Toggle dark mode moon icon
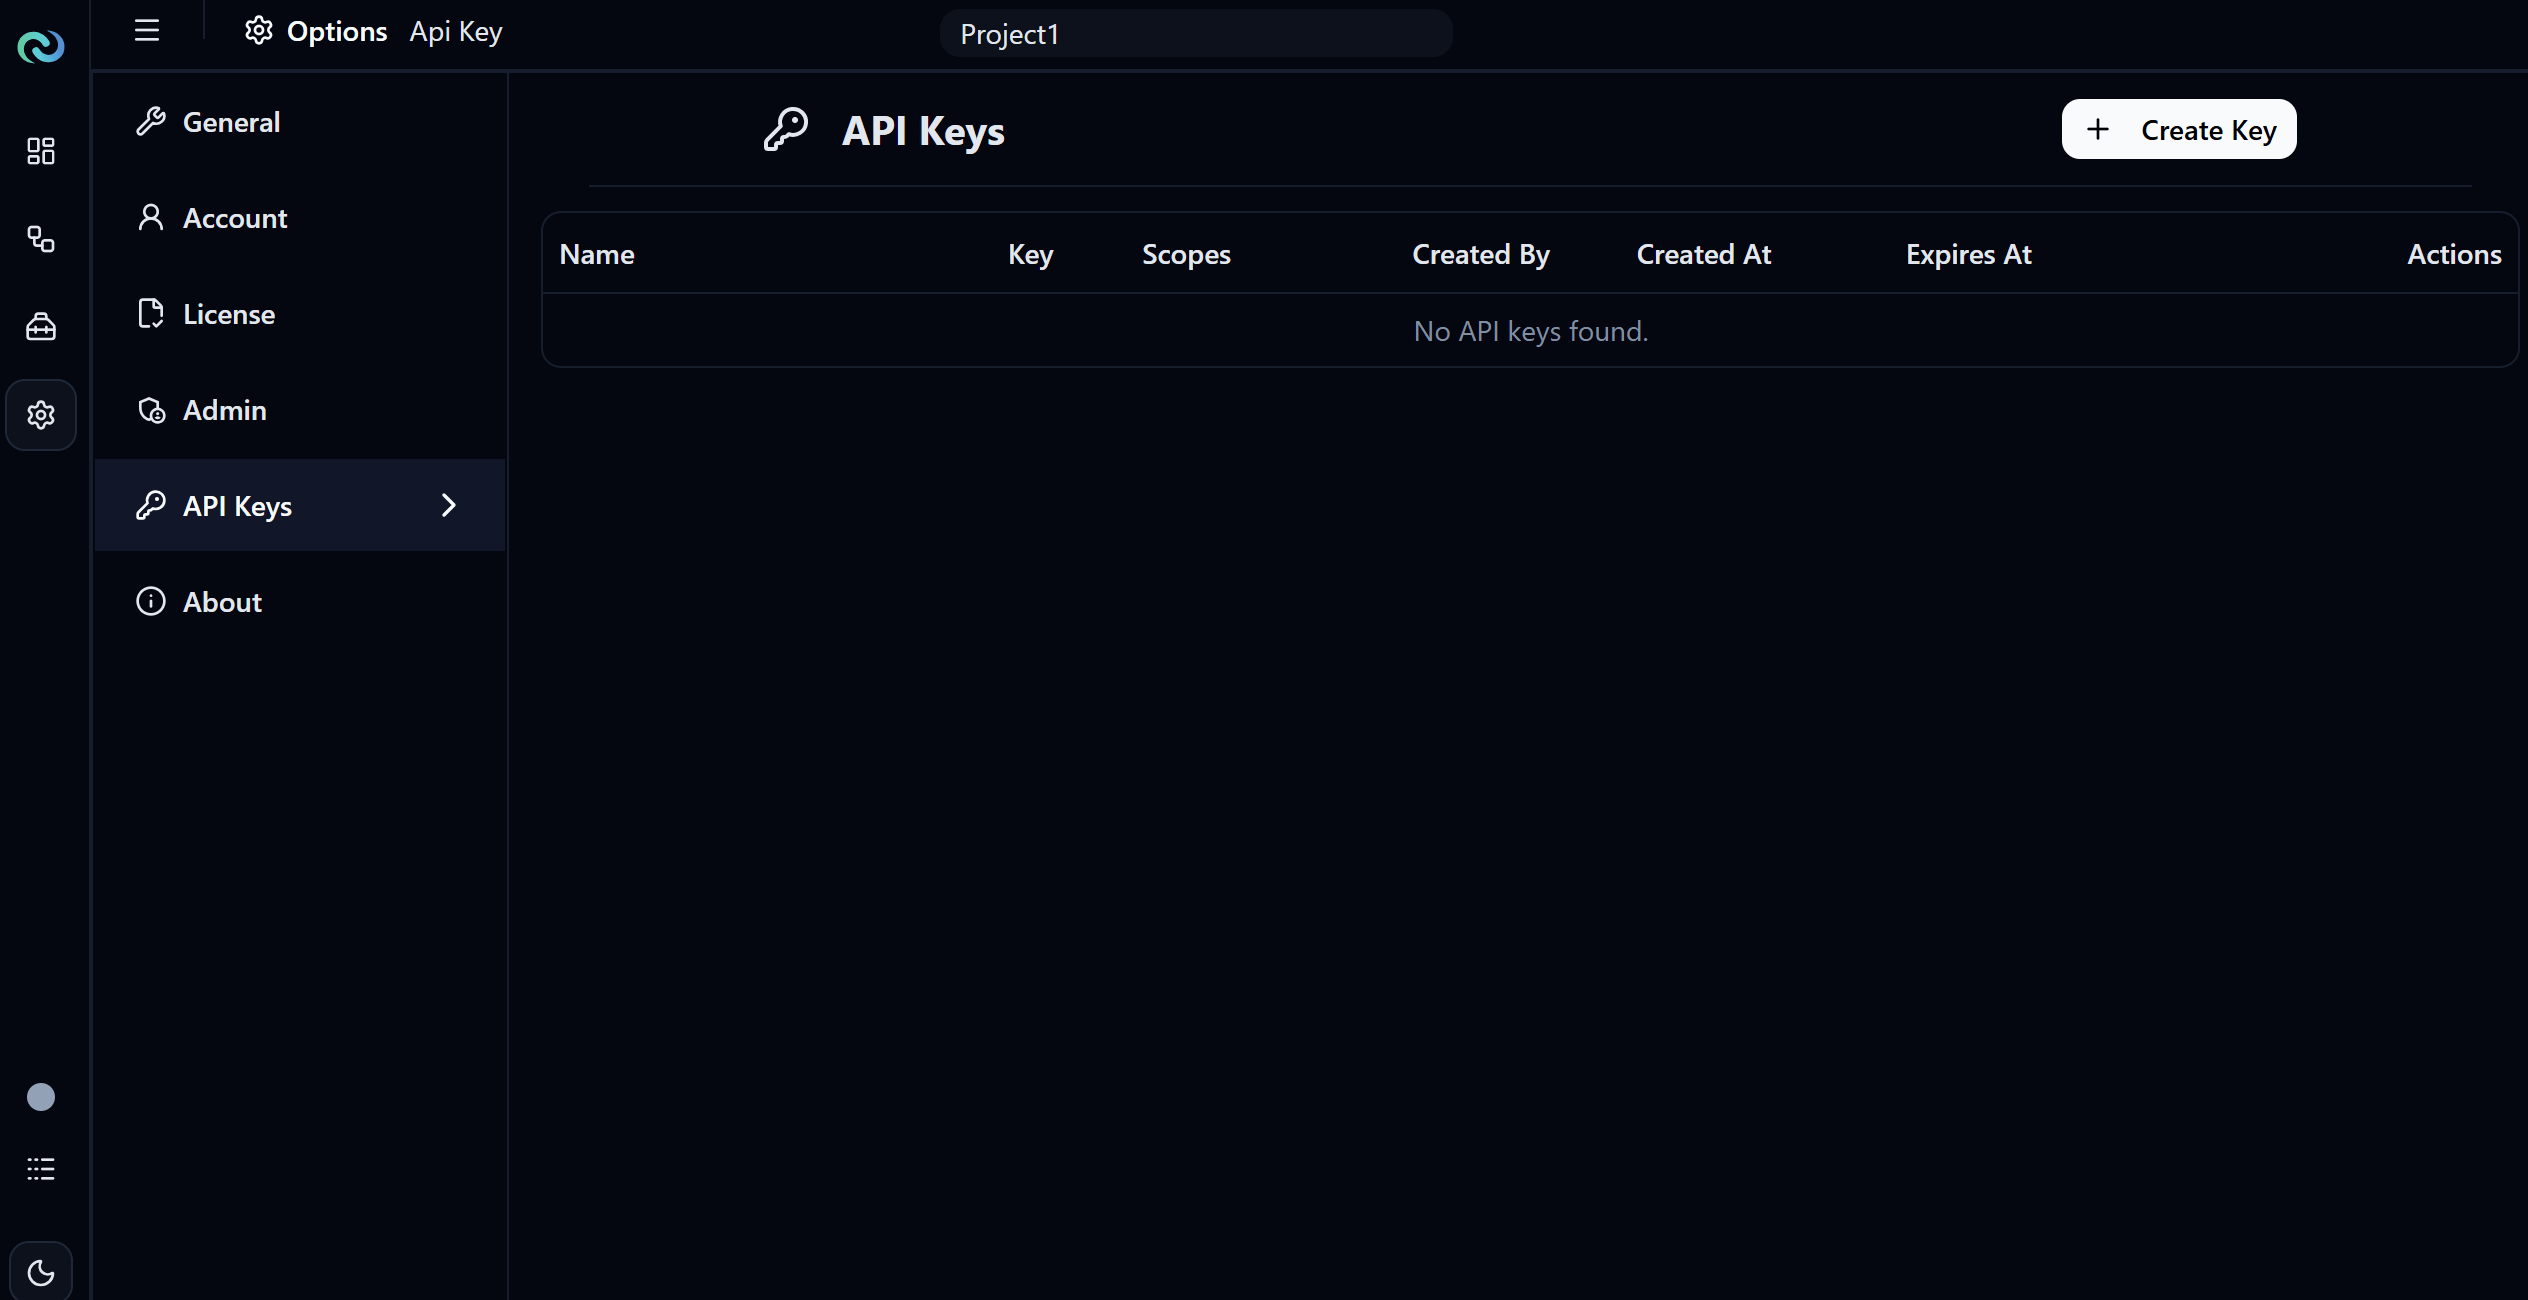The height and width of the screenshot is (1300, 2528). (41, 1273)
